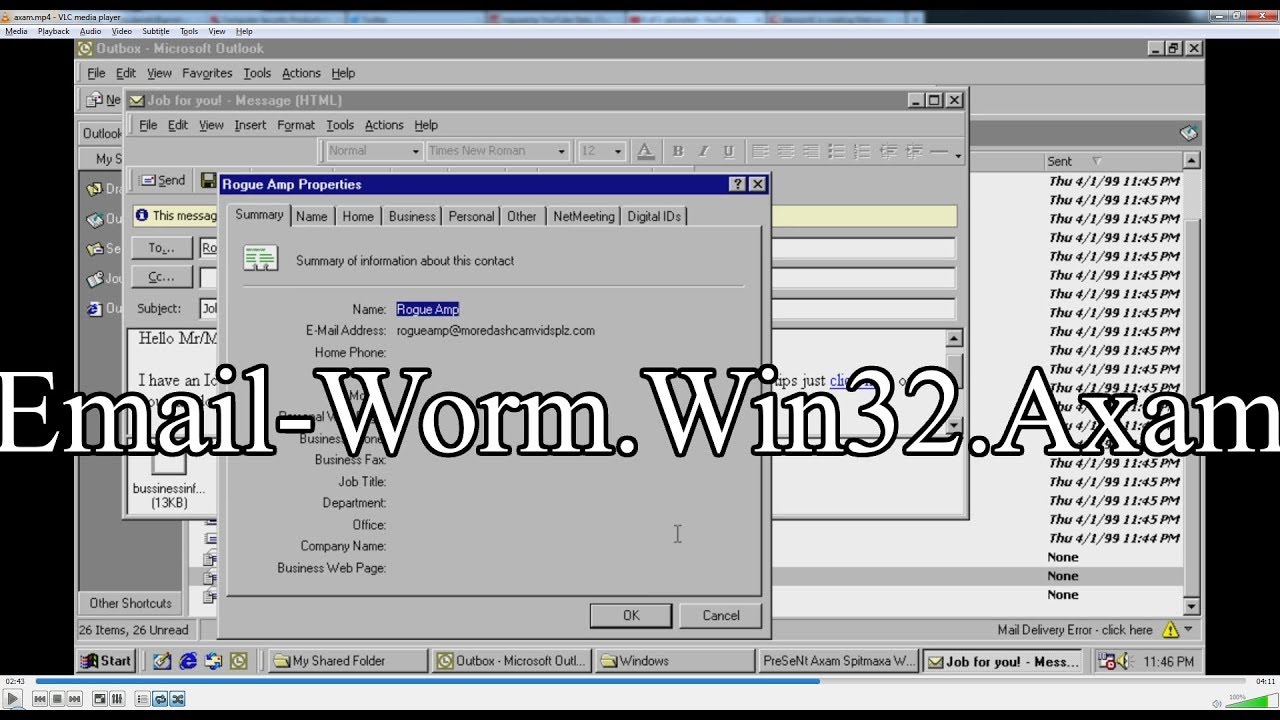
Task: Switch to the Business tab
Action: 412,216
